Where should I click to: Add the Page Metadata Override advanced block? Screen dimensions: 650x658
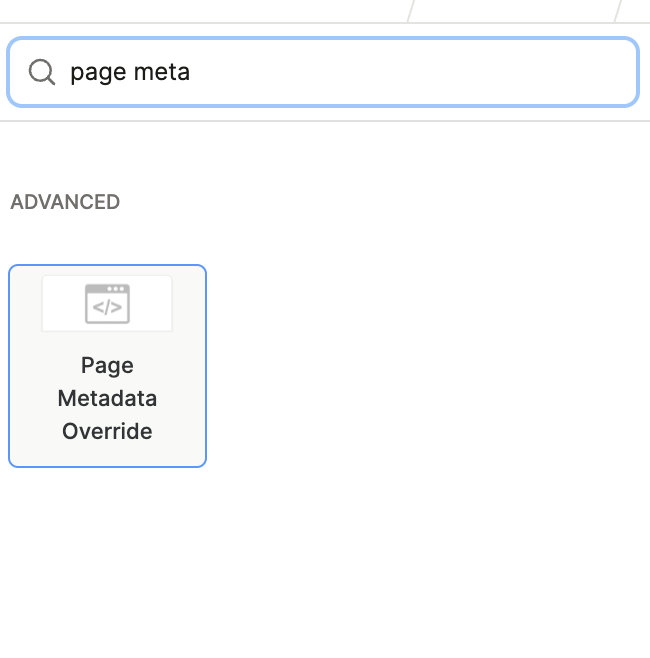click(107, 366)
